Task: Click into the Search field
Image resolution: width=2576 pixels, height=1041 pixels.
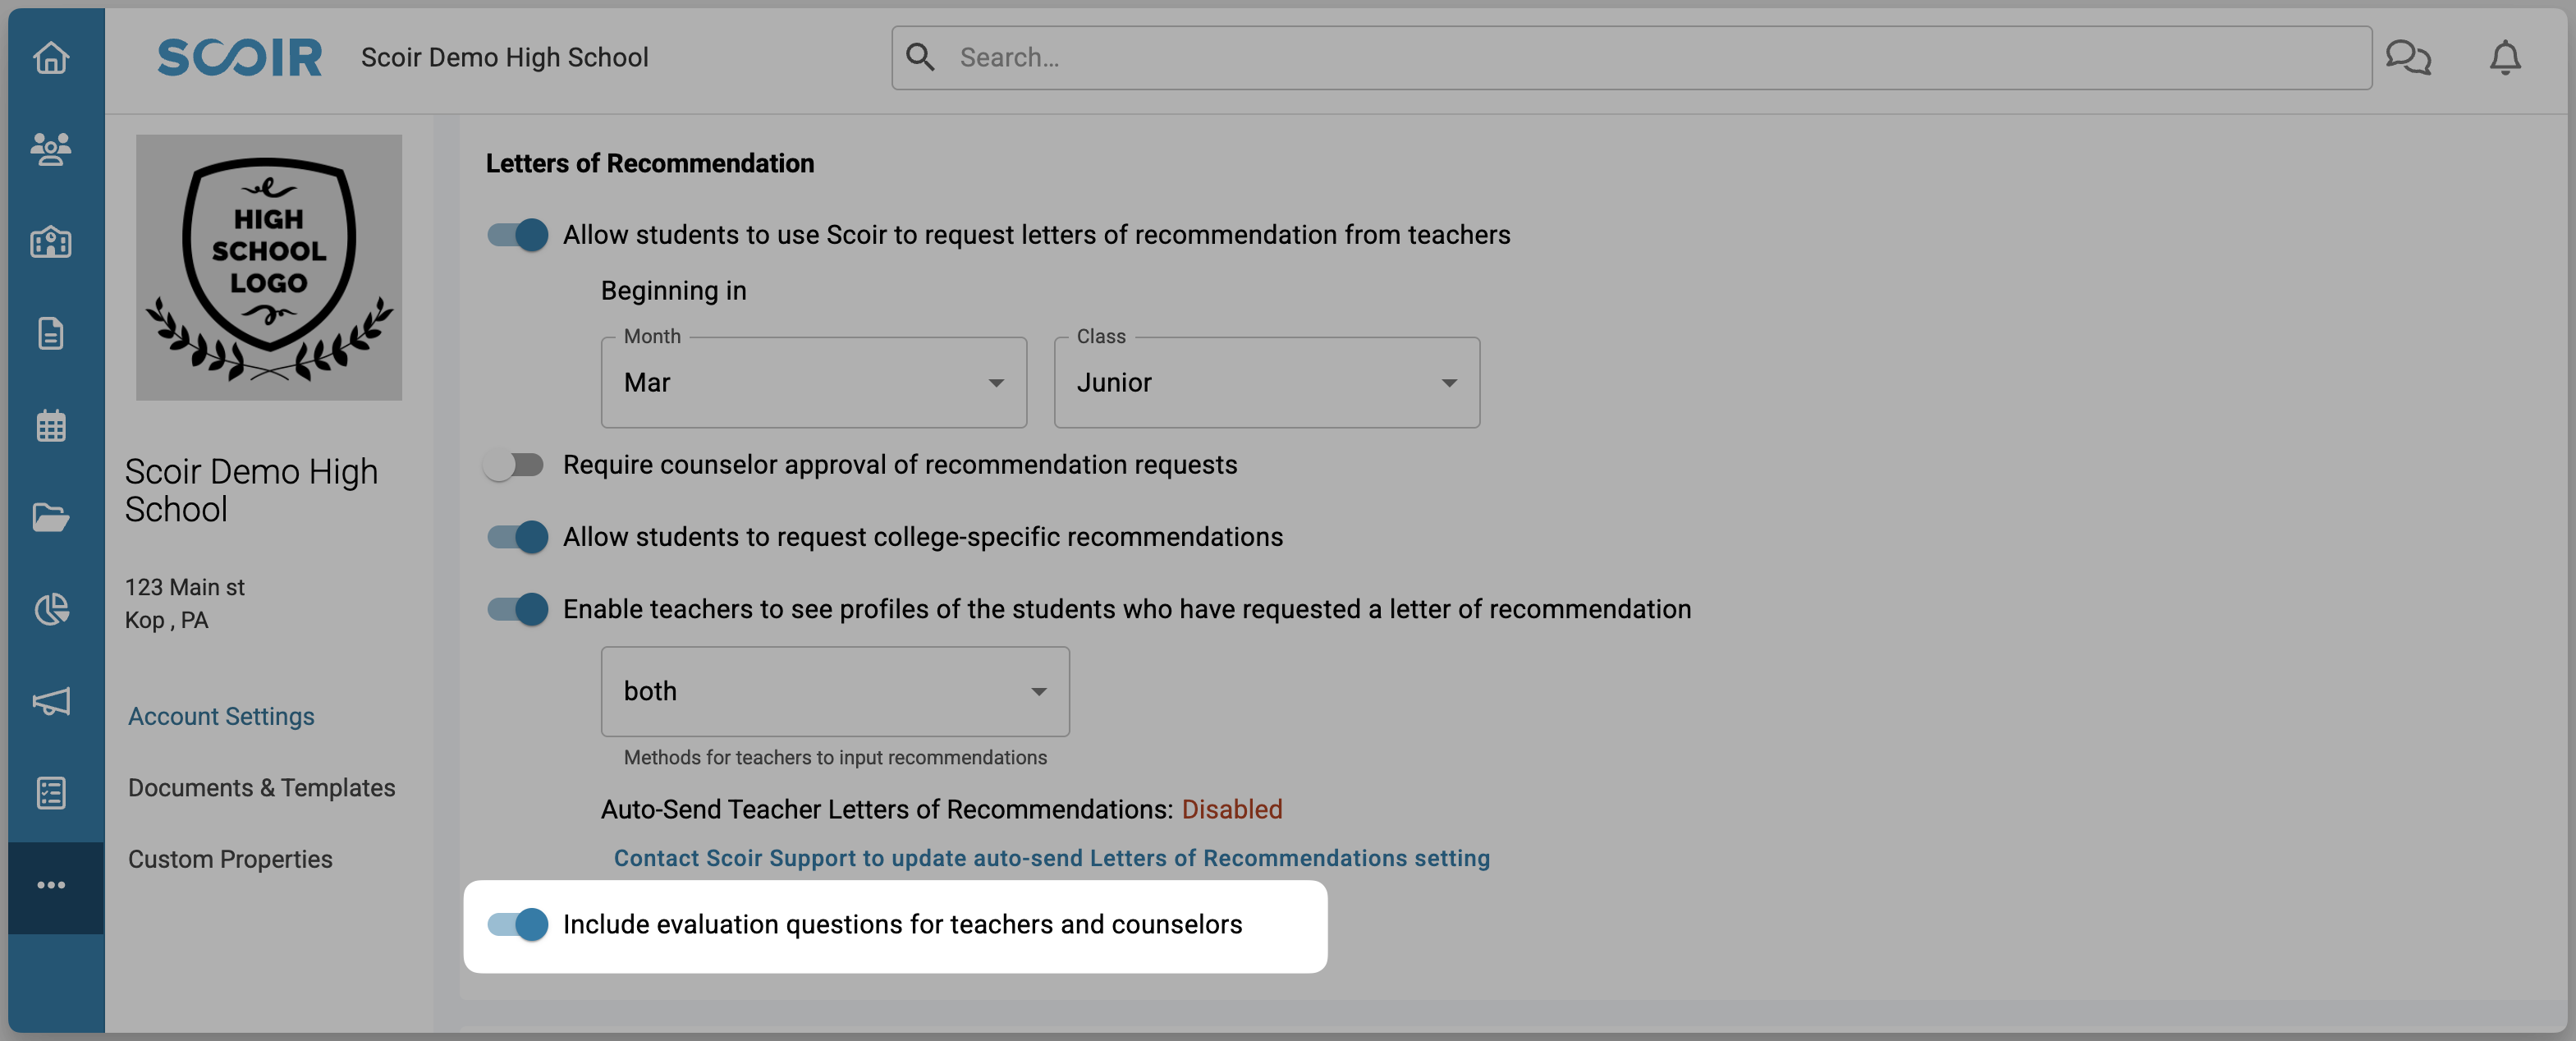Action: click(1632, 58)
